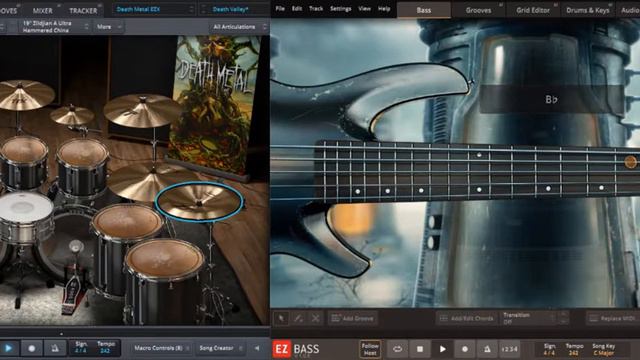Switch to the Bass tab
Screen dimensions: 640x360
point(424,10)
